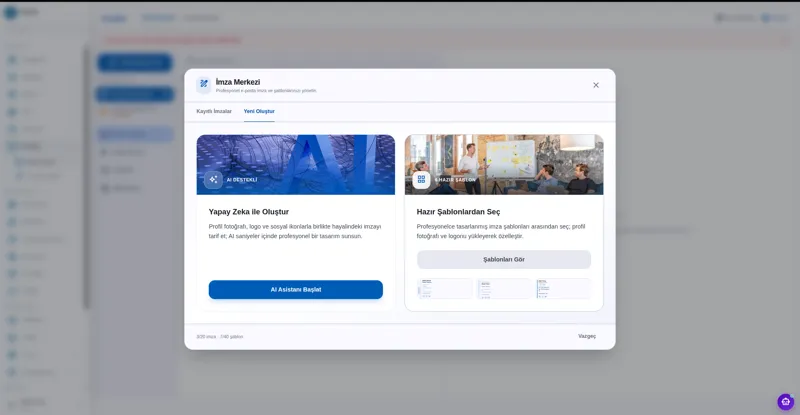Click the Hazır Şablonlardan Seç heading
This screenshot has height=415, width=800.
(458, 212)
